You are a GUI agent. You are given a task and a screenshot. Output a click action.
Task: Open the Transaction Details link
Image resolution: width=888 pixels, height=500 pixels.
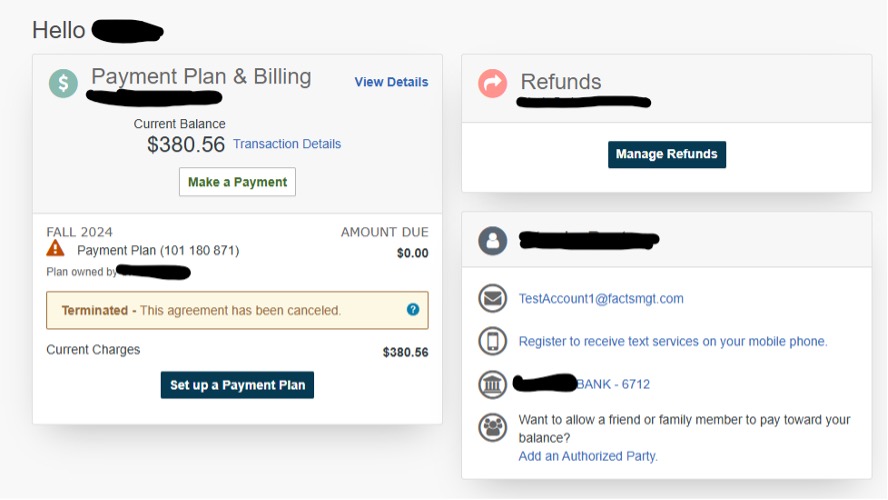pos(287,144)
